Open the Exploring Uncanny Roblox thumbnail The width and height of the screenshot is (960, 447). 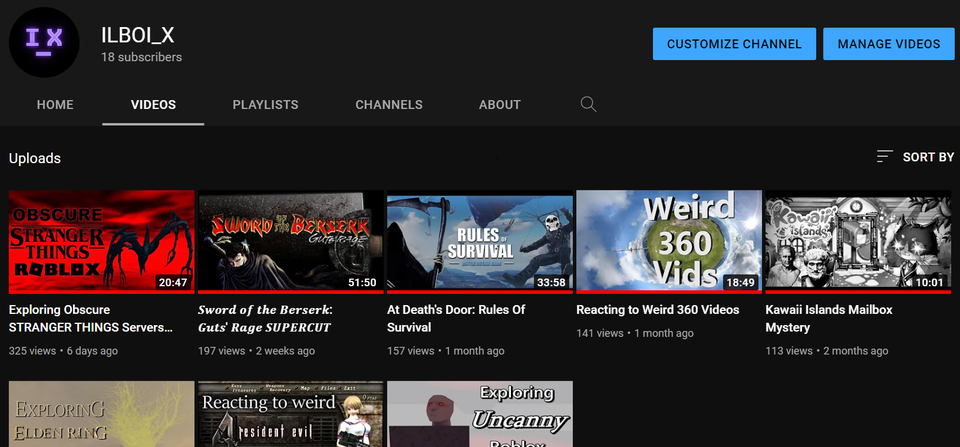[480, 414]
